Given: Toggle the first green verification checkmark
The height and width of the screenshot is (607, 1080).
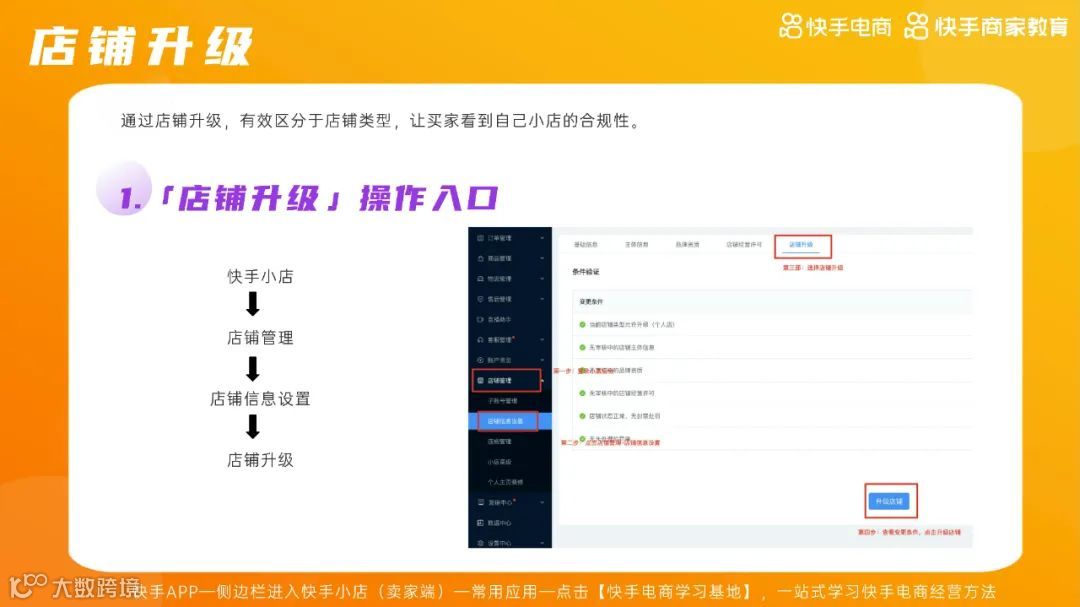Looking at the screenshot, I should coord(581,323).
